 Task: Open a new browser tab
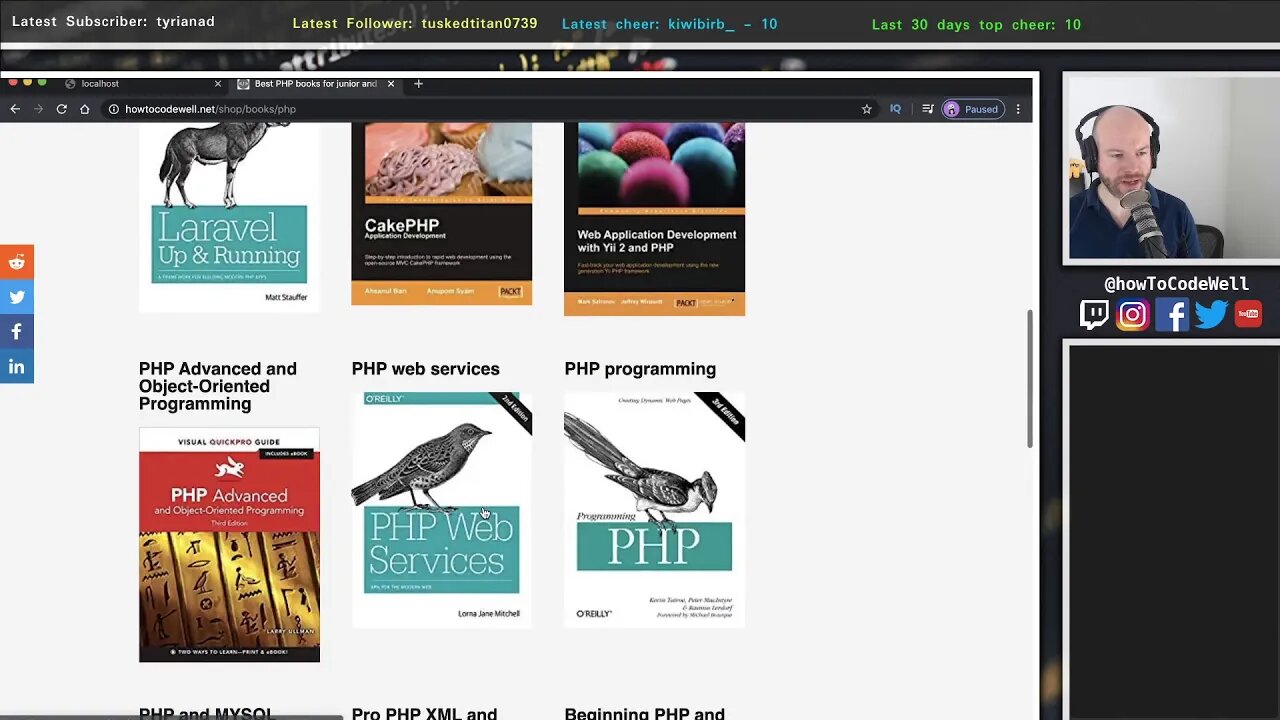coord(418,84)
